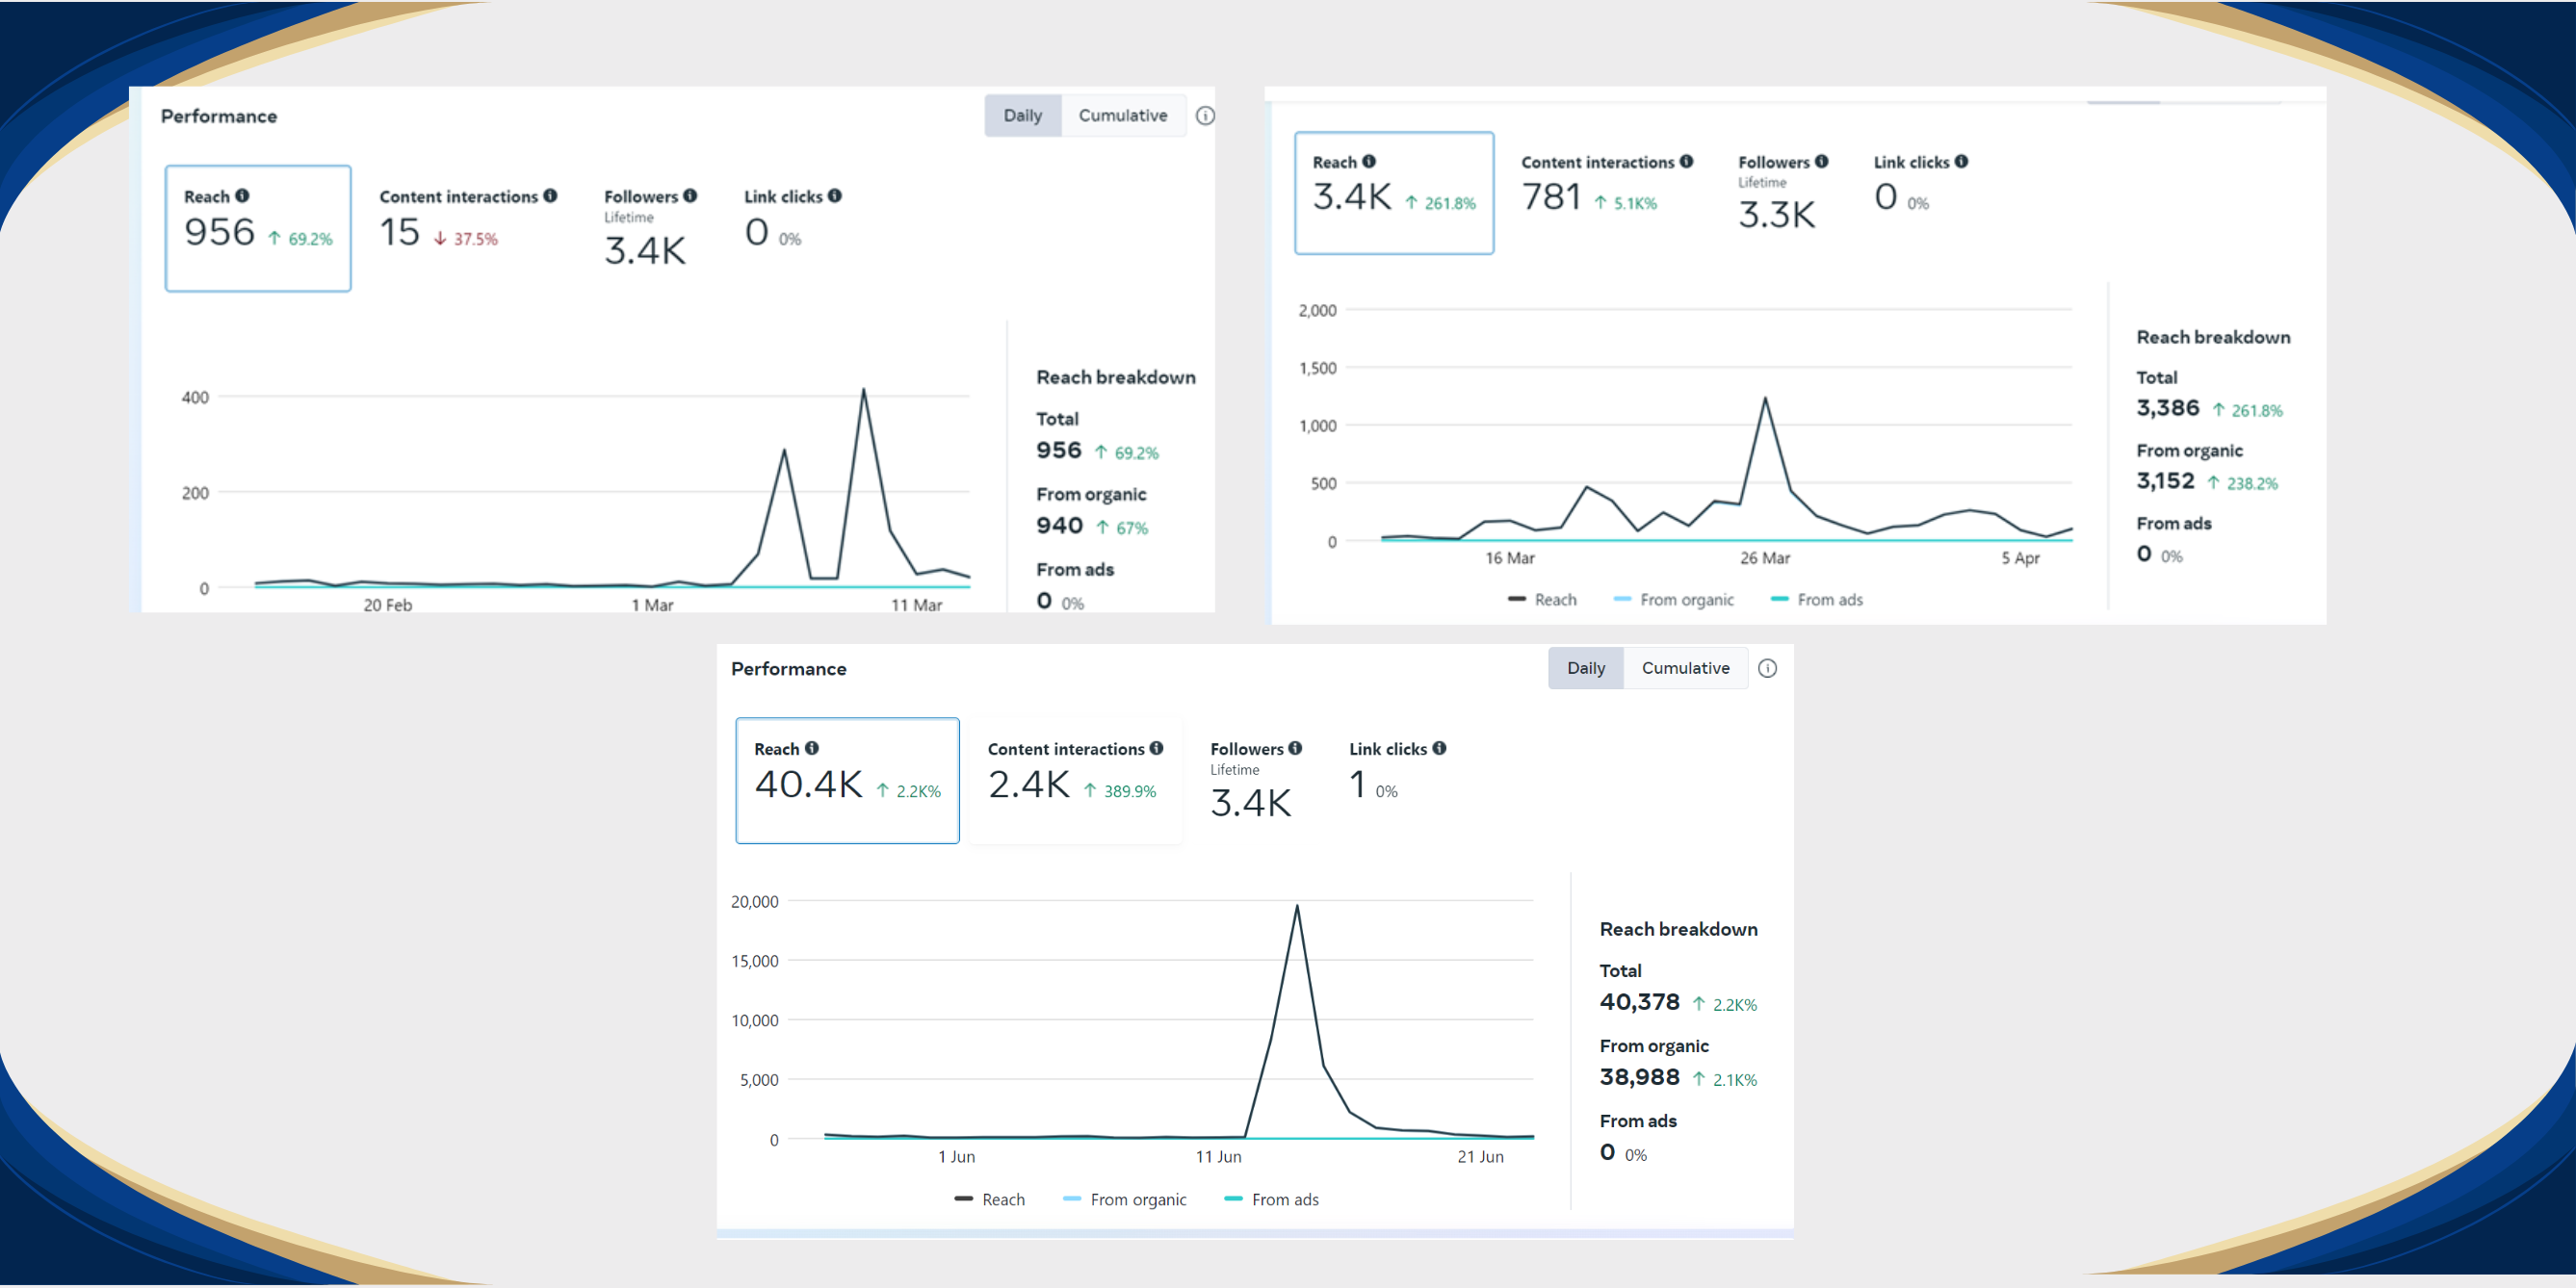Image resolution: width=2576 pixels, height=1288 pixels.
Task: Click info icon beside Content interactions 15
Action: pos(550,196)
